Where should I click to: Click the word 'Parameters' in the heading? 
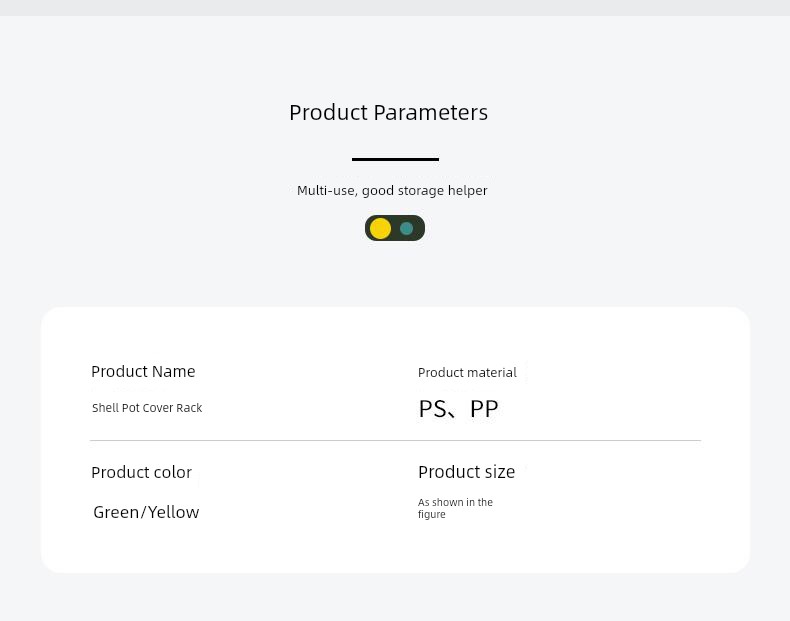click(x=430, y=112)
